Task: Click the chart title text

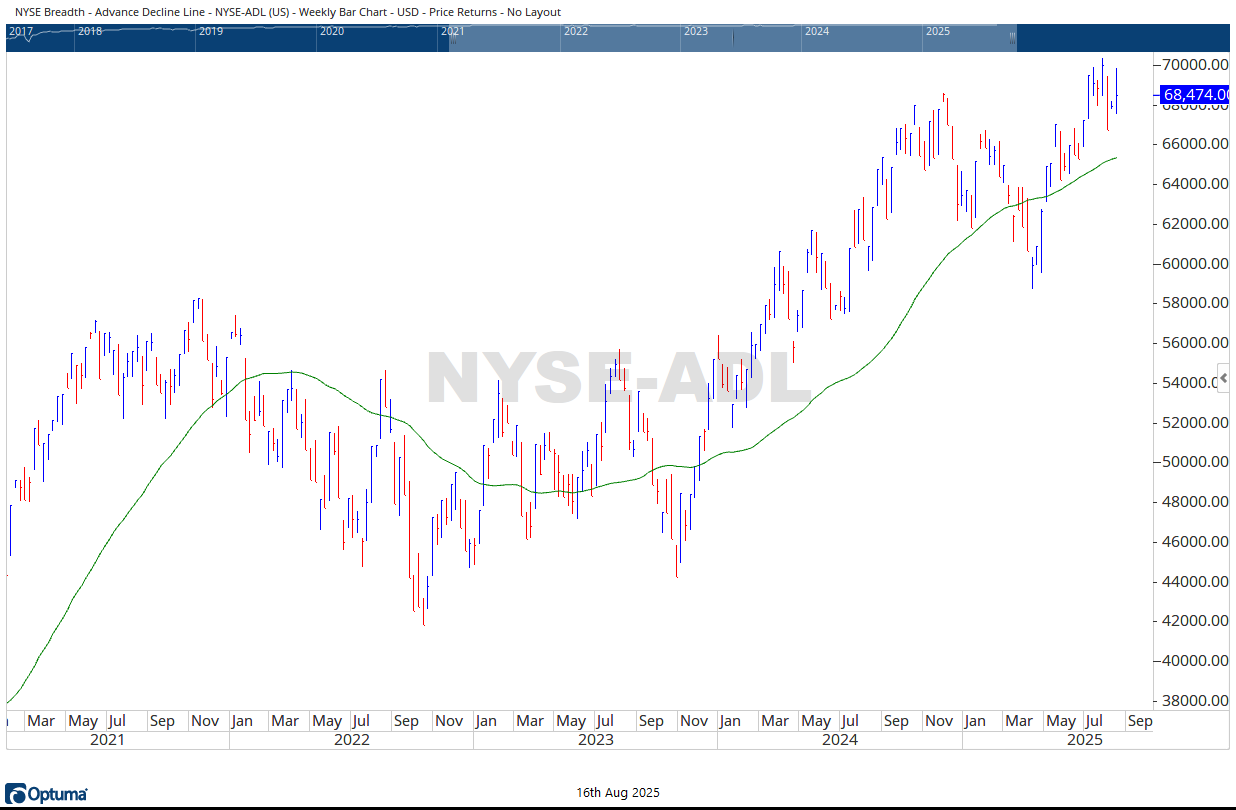Action: click(288, 12)
